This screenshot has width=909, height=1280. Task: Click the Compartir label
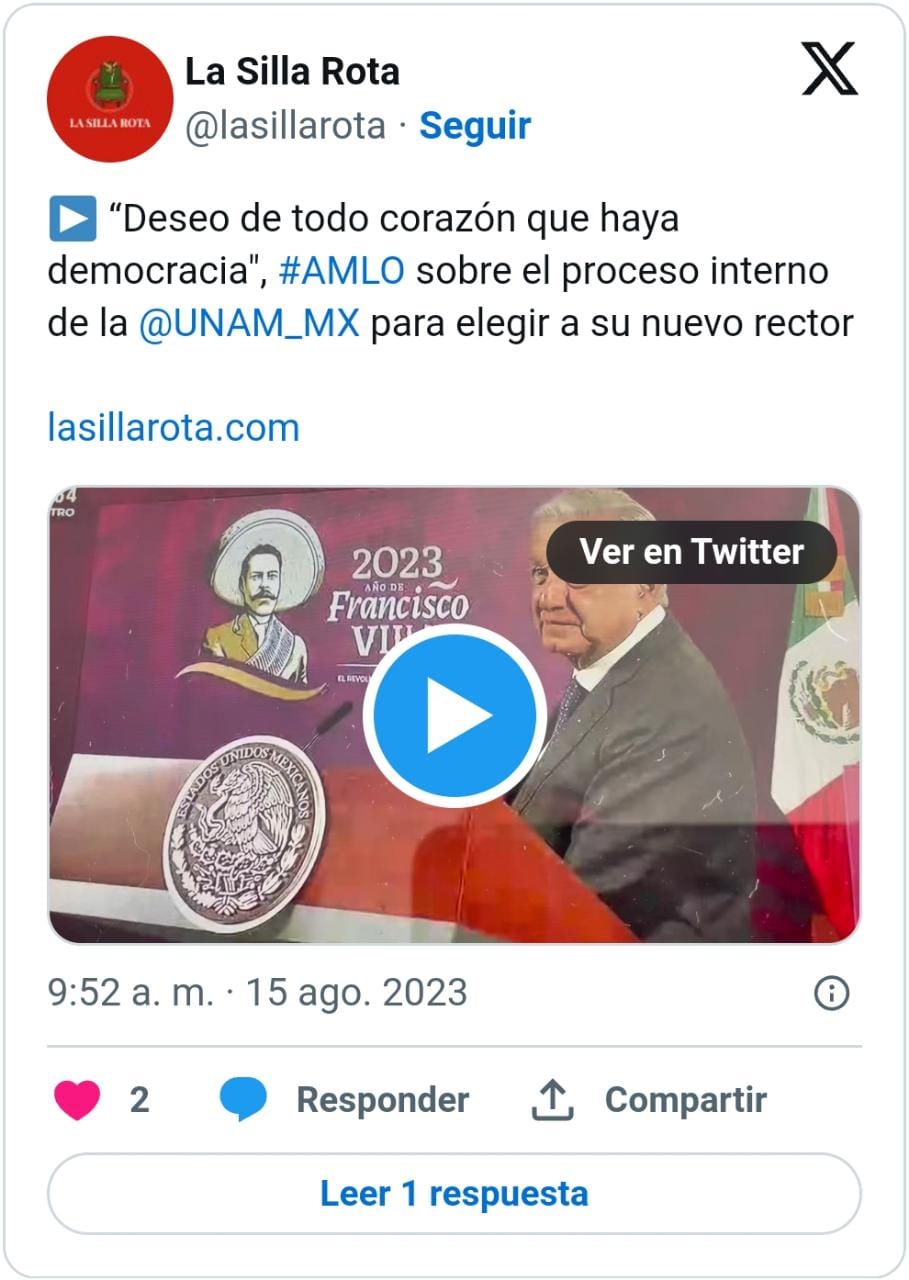[x=686, y=1100]
